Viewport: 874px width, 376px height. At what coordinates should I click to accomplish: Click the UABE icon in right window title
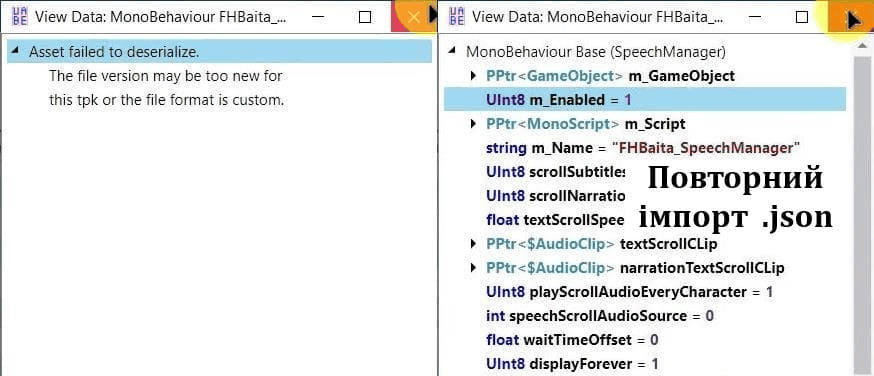point(457,17)
